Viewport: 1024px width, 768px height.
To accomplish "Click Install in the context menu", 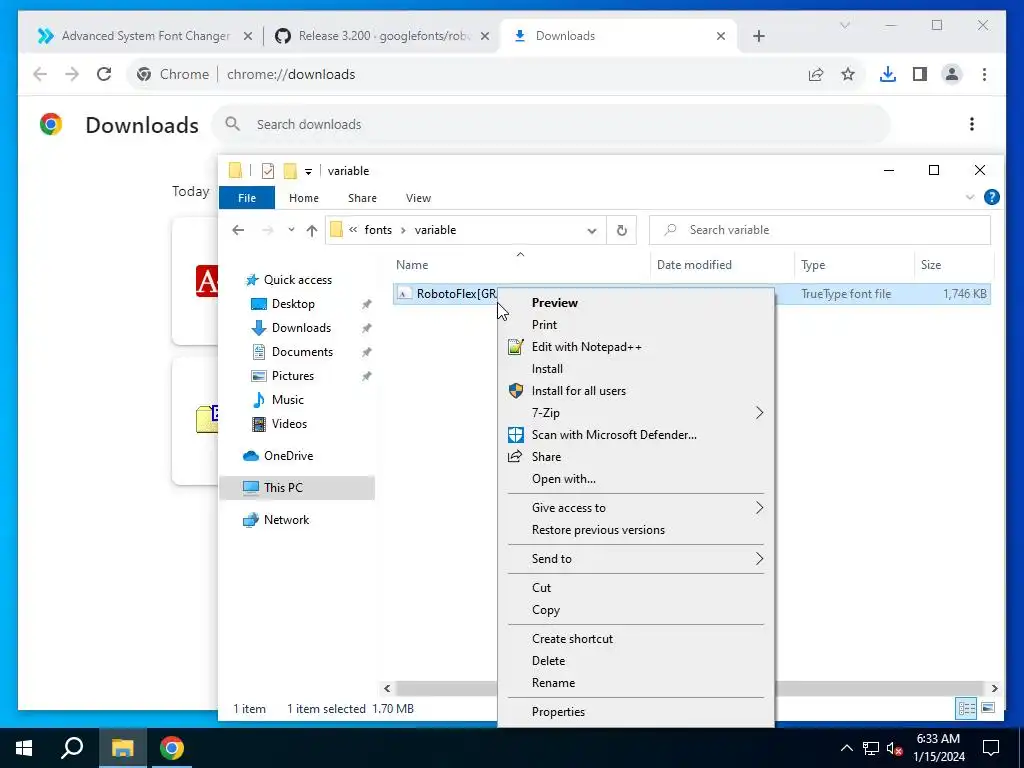I will (x=547, y=369).
